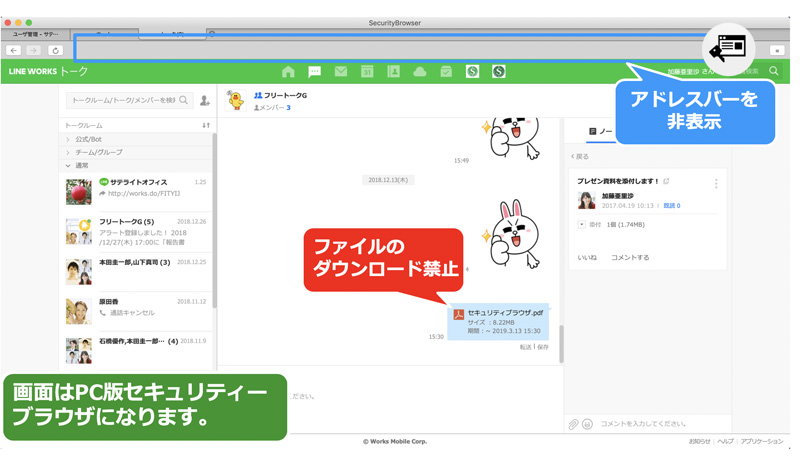Click the second dark S app icon
This screenshot has width=800, height=460.
click(498, 71)
